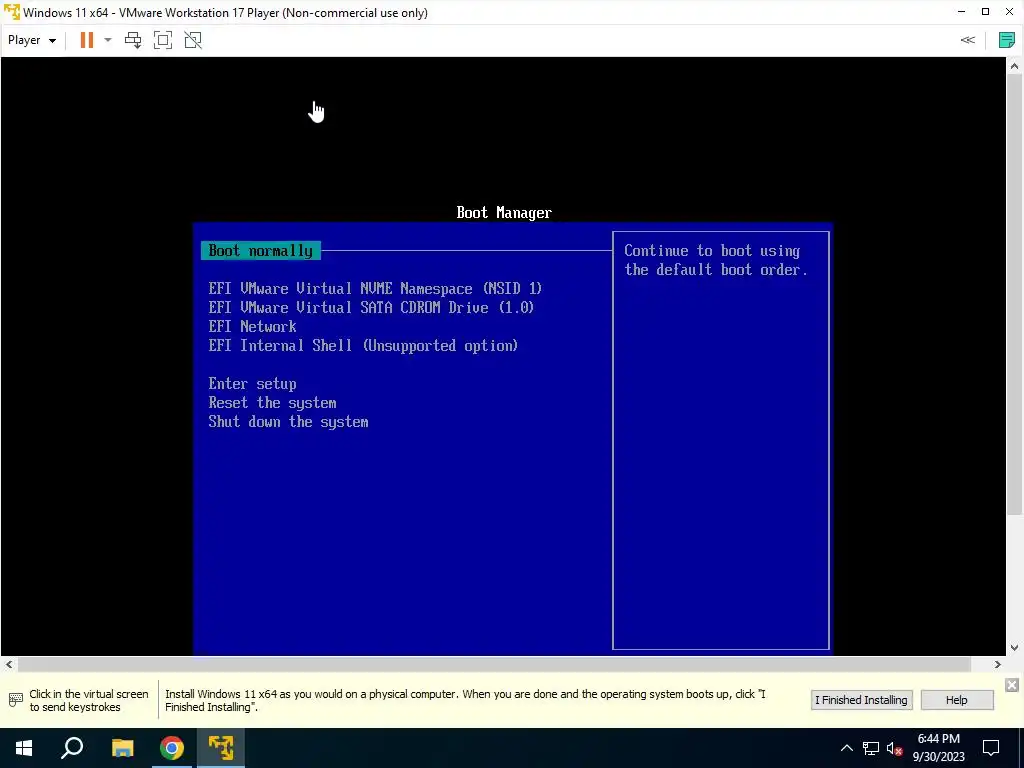Image resolution: width=1024 pixels, height=768 pixels.
Task: Show hidden system tray icons
Action: [x=846, y=748]
